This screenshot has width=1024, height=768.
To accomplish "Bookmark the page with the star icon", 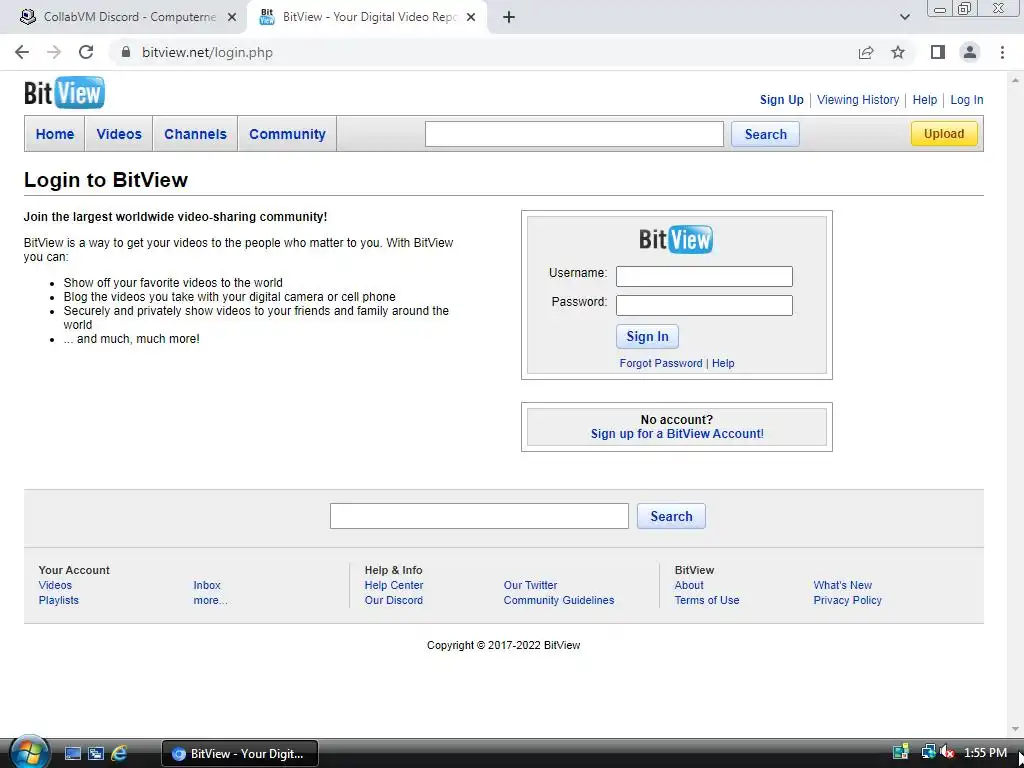I will point(898,52).
